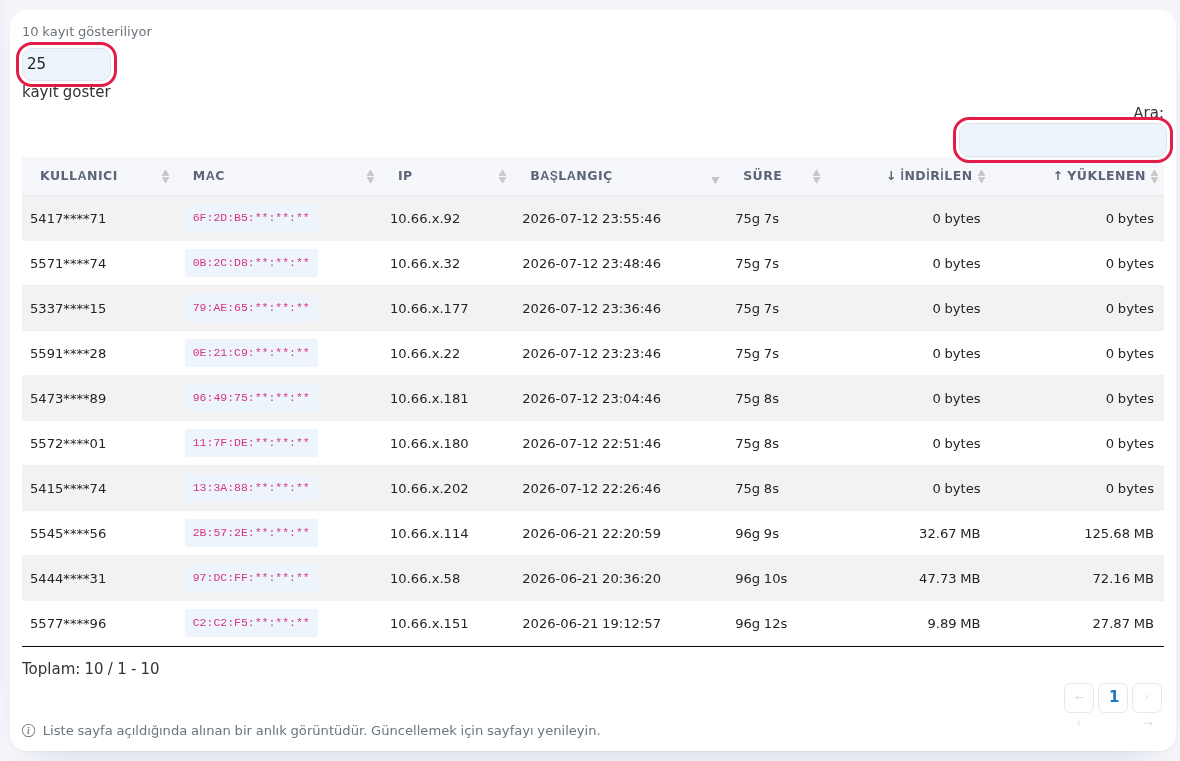Sort by MAC column sort icon
Image resolution: width=1180 pixels, height=761 pixels.
370,176
